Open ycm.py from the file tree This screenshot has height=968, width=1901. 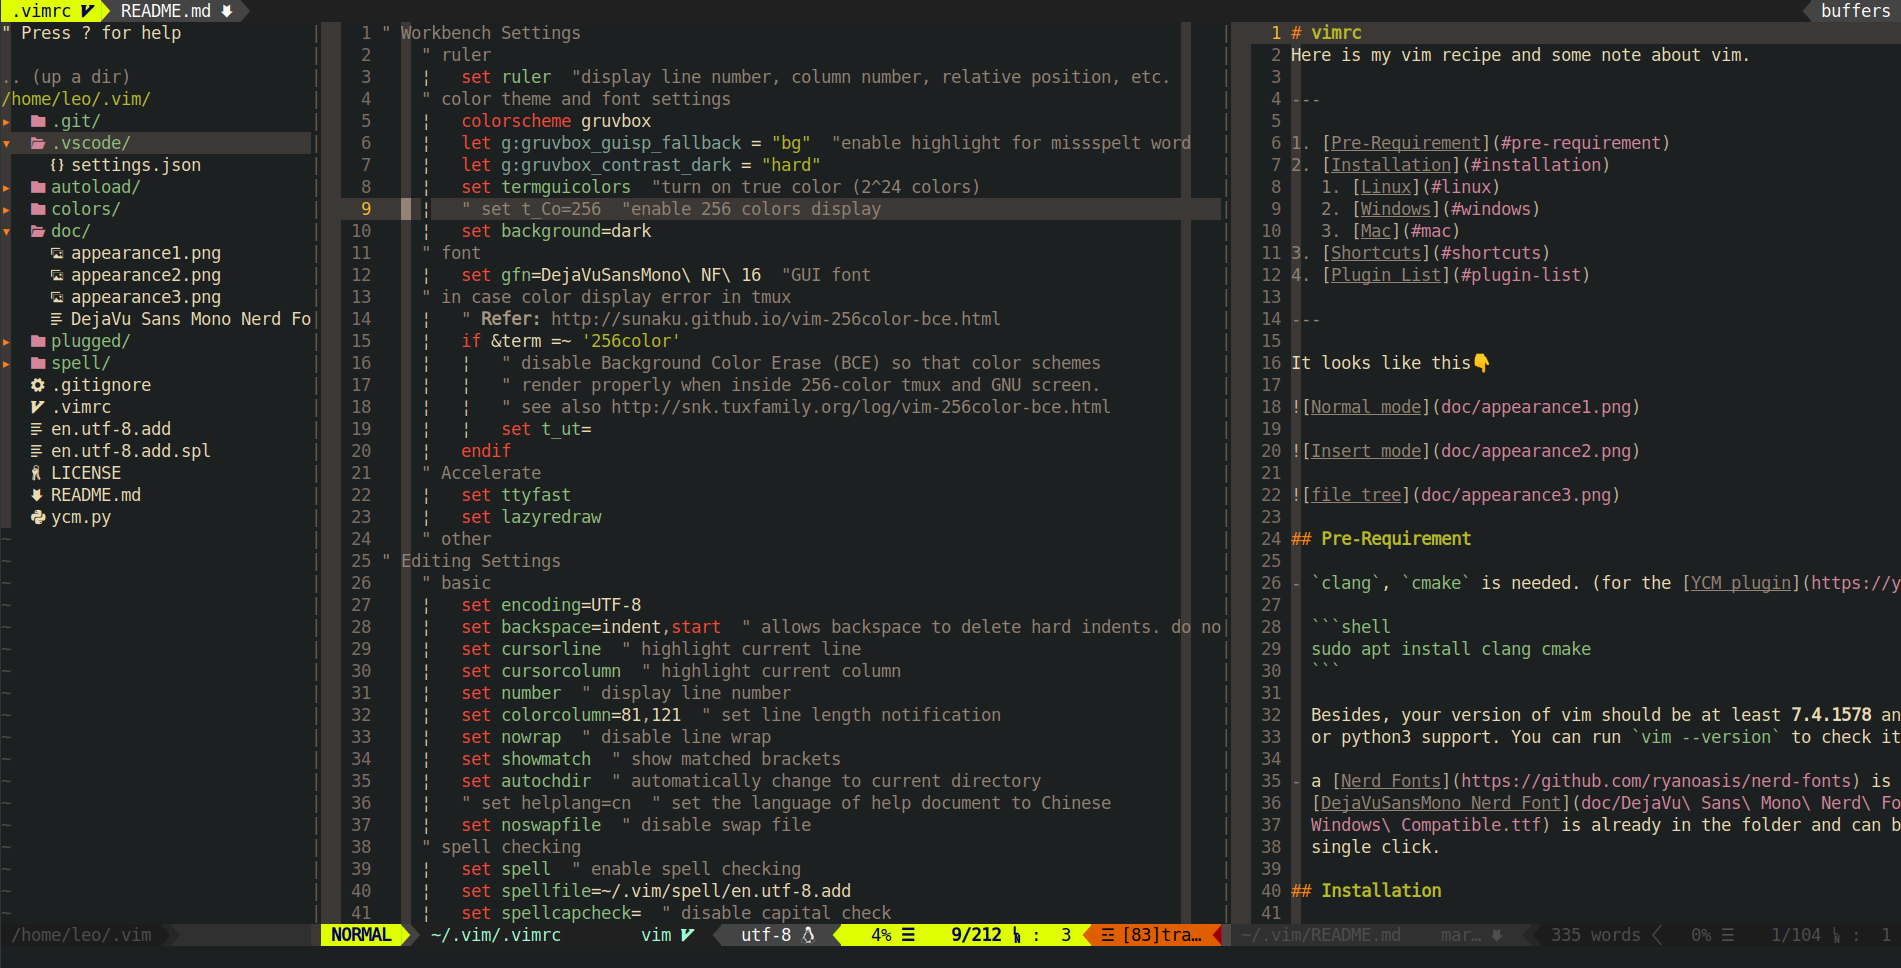pos(81,517)
